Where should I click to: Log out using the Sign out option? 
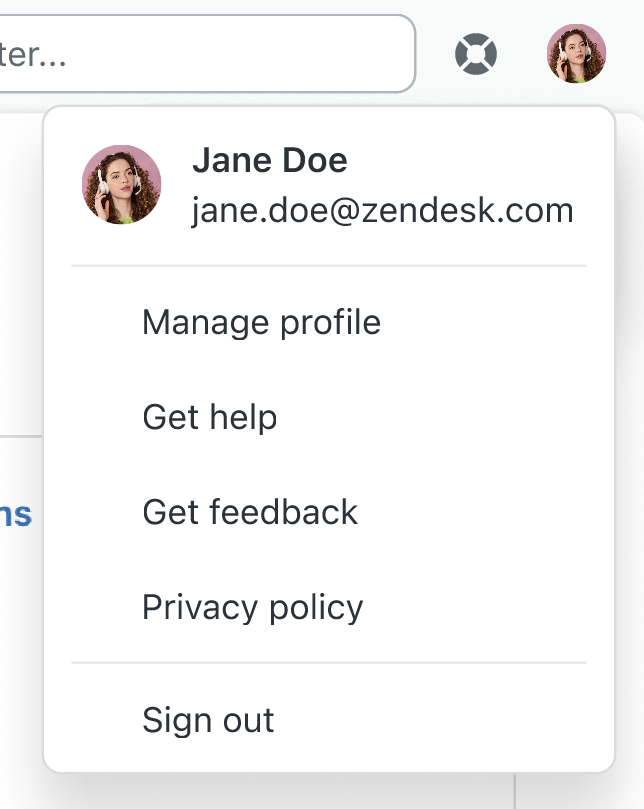329,720
